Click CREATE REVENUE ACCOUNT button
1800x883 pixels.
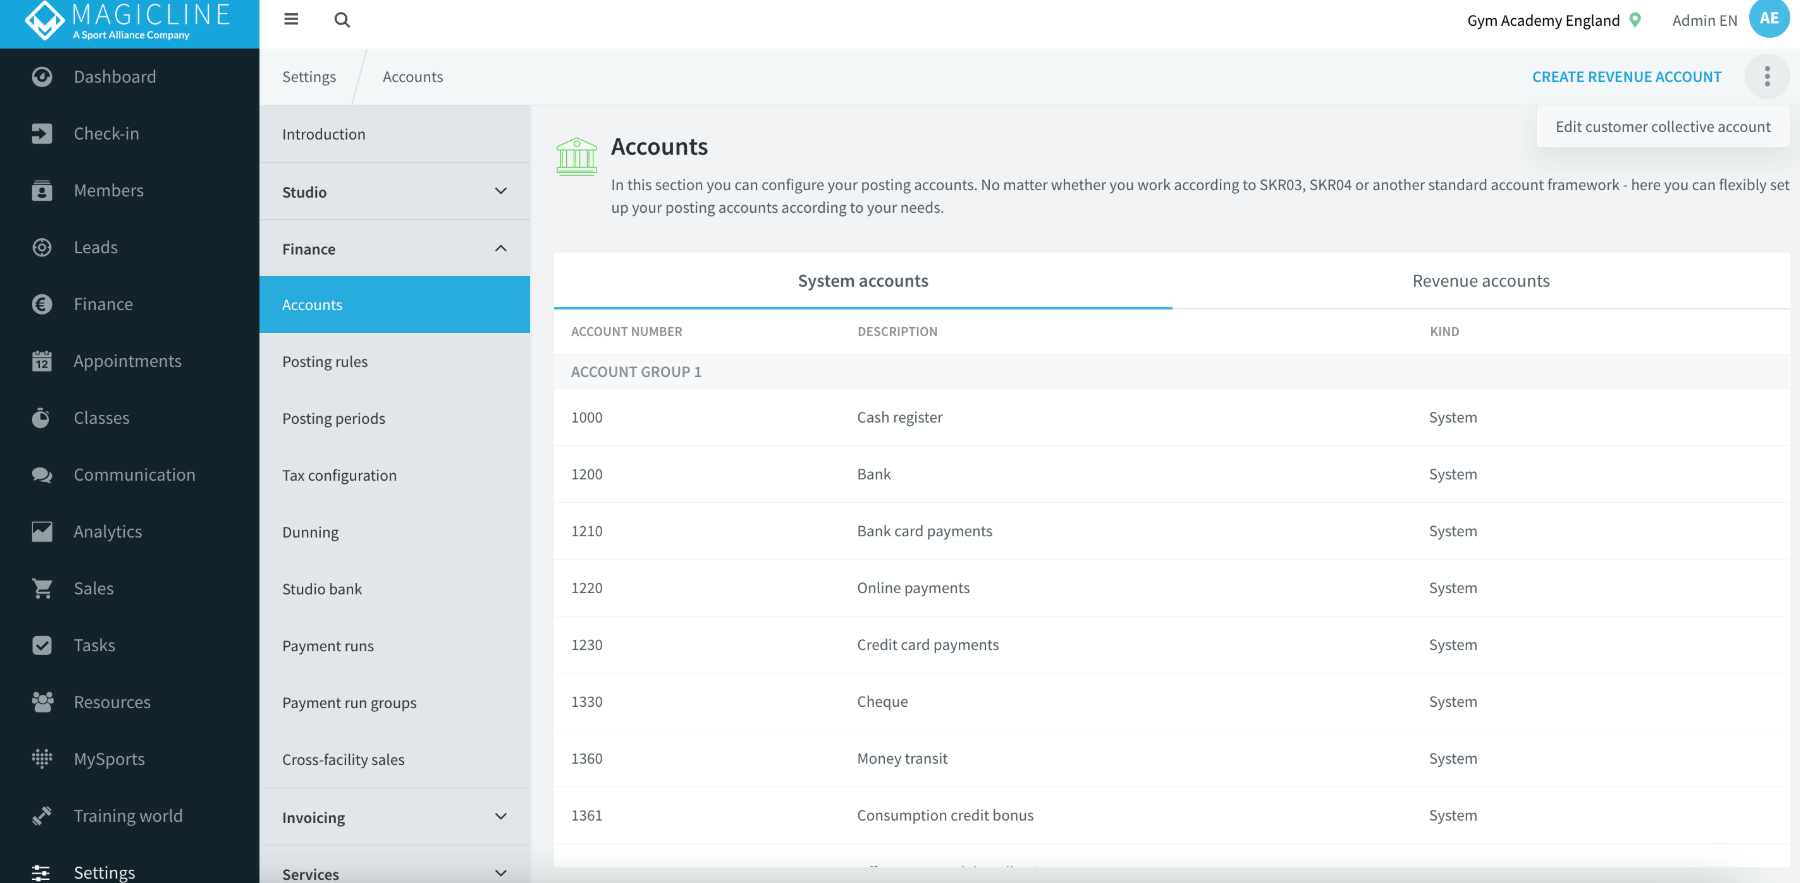click(1627, 77)
